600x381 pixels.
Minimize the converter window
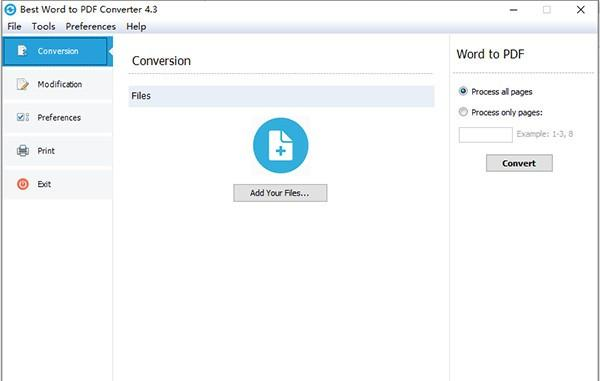[x=513, y=10]
